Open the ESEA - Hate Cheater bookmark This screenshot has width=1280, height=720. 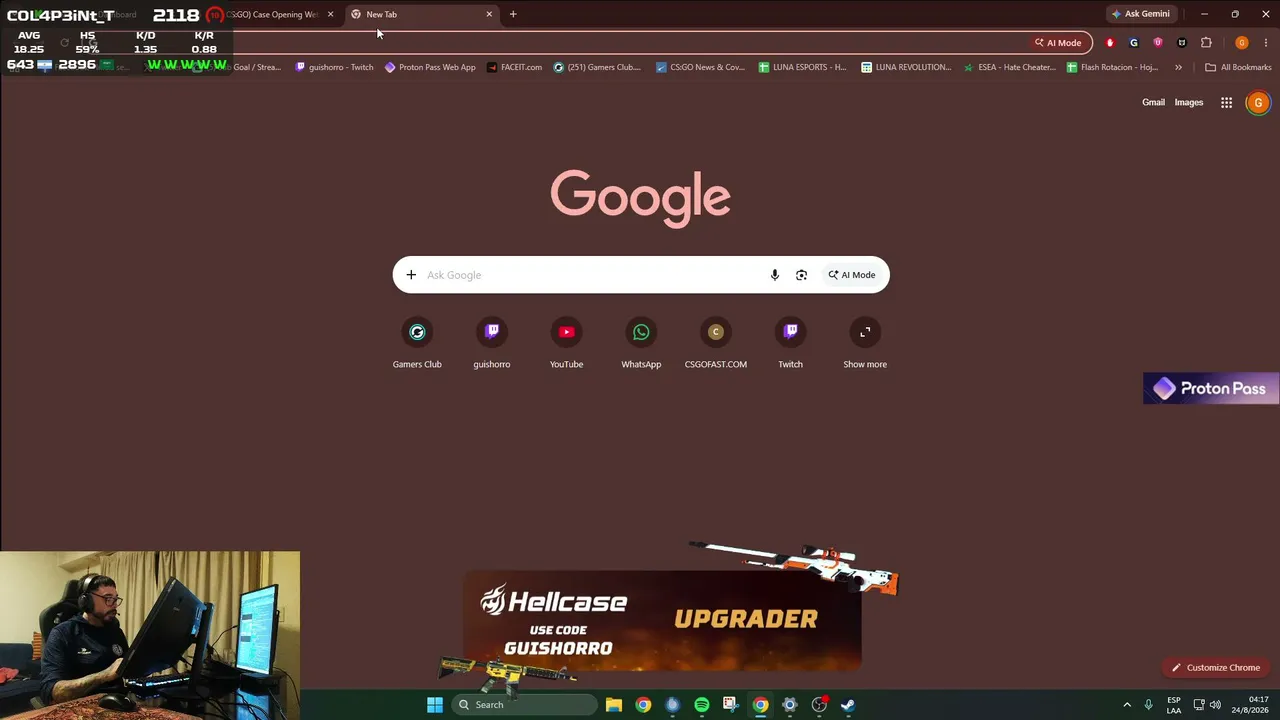coord(1009,67)
